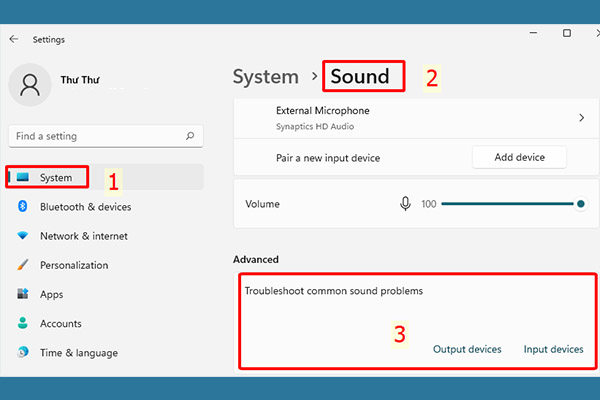600x400 pixels.
Task: Click the Settings window title
Action: (49, 39)
